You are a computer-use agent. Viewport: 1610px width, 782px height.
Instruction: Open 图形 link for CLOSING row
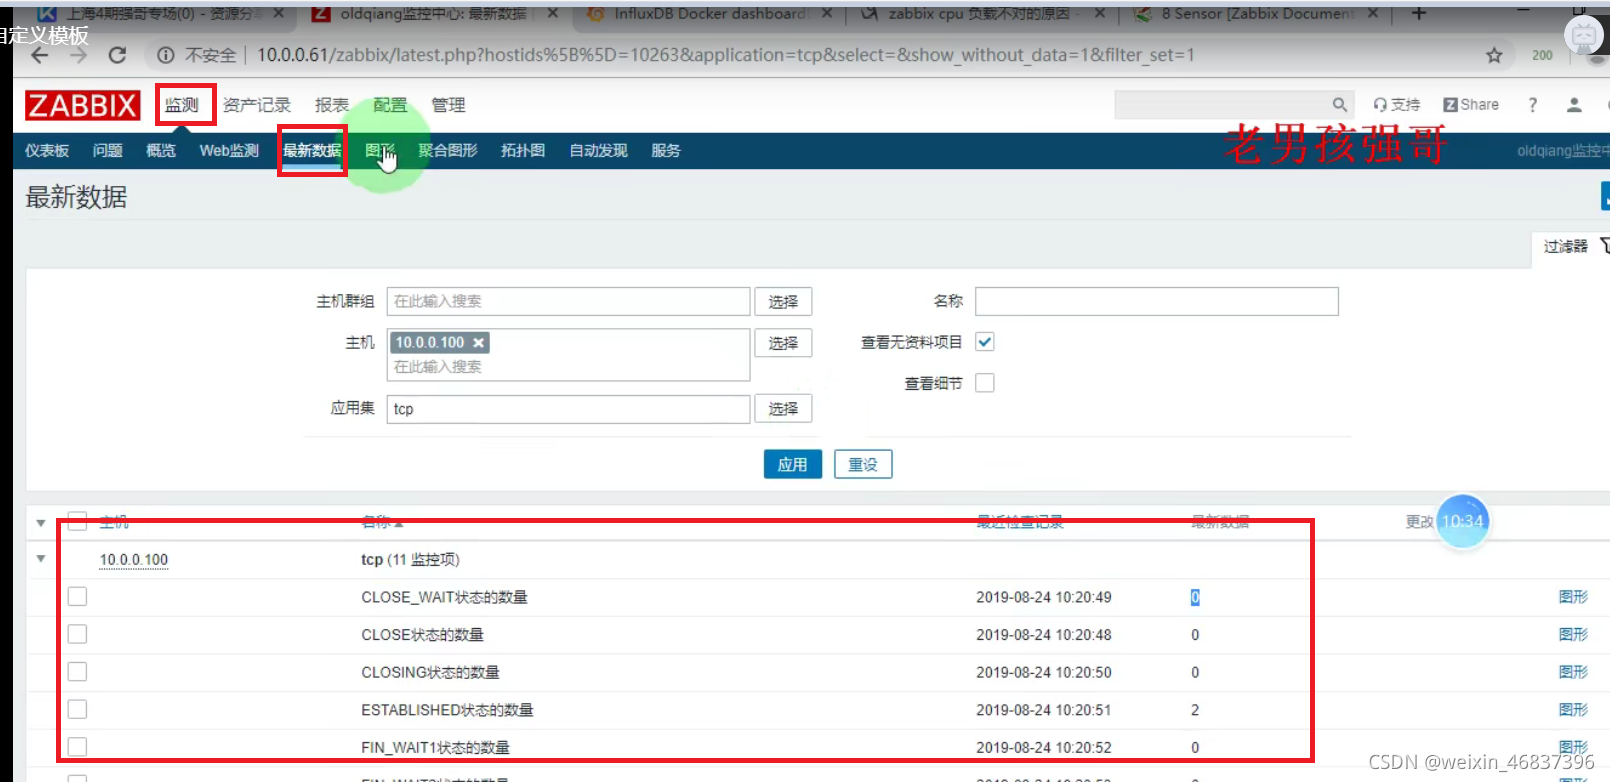click(x=1573, y=672)
